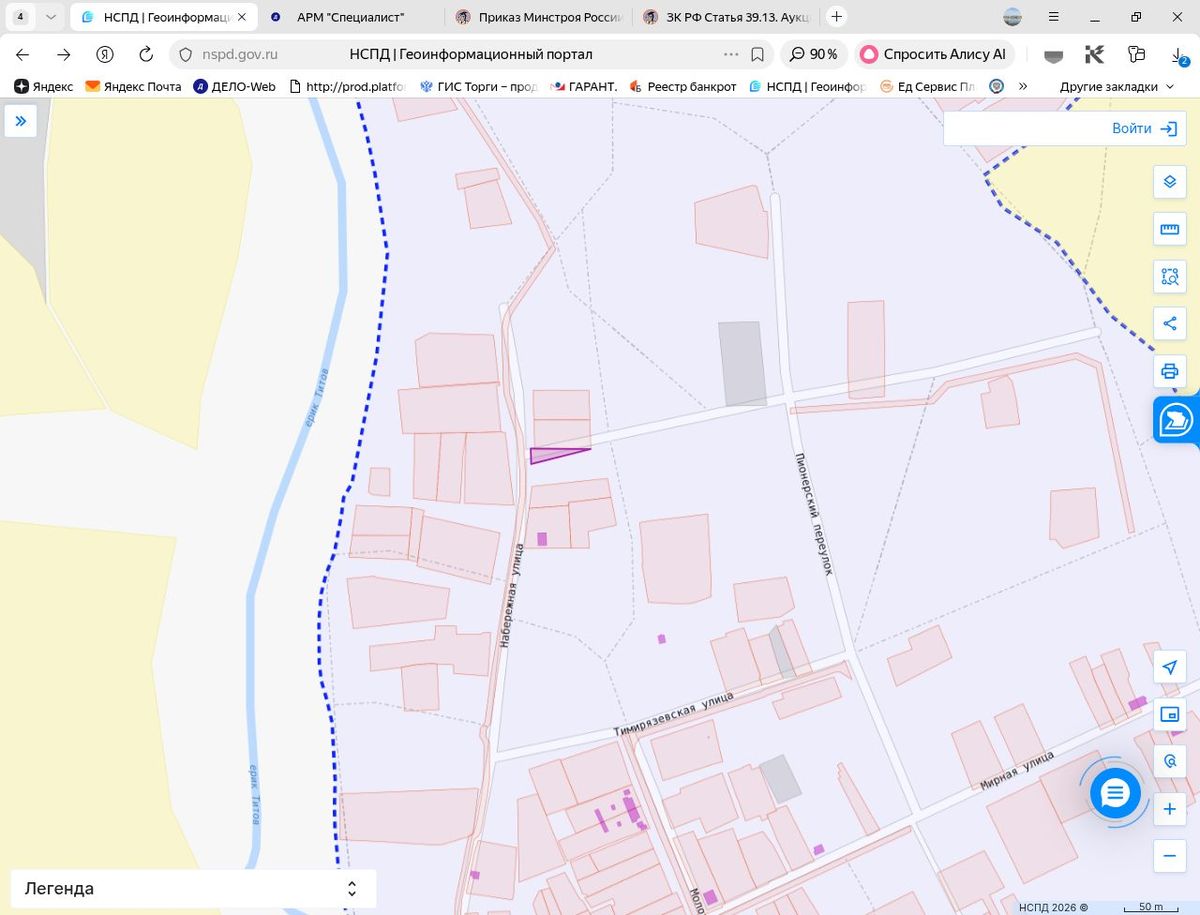This screenshot has width=1200, height=915.
Task: Select the purple highlighted triangular parcel
Action: 550,456
